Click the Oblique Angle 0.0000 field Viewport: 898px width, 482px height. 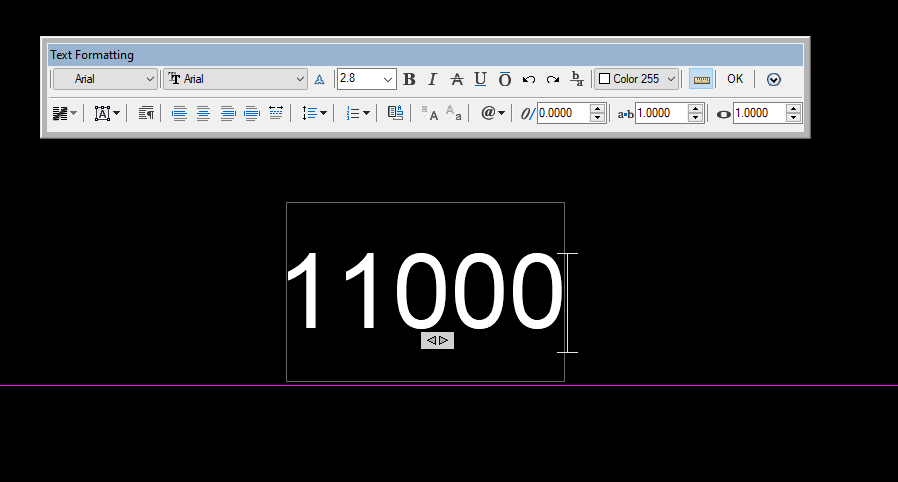coord(563,113)
